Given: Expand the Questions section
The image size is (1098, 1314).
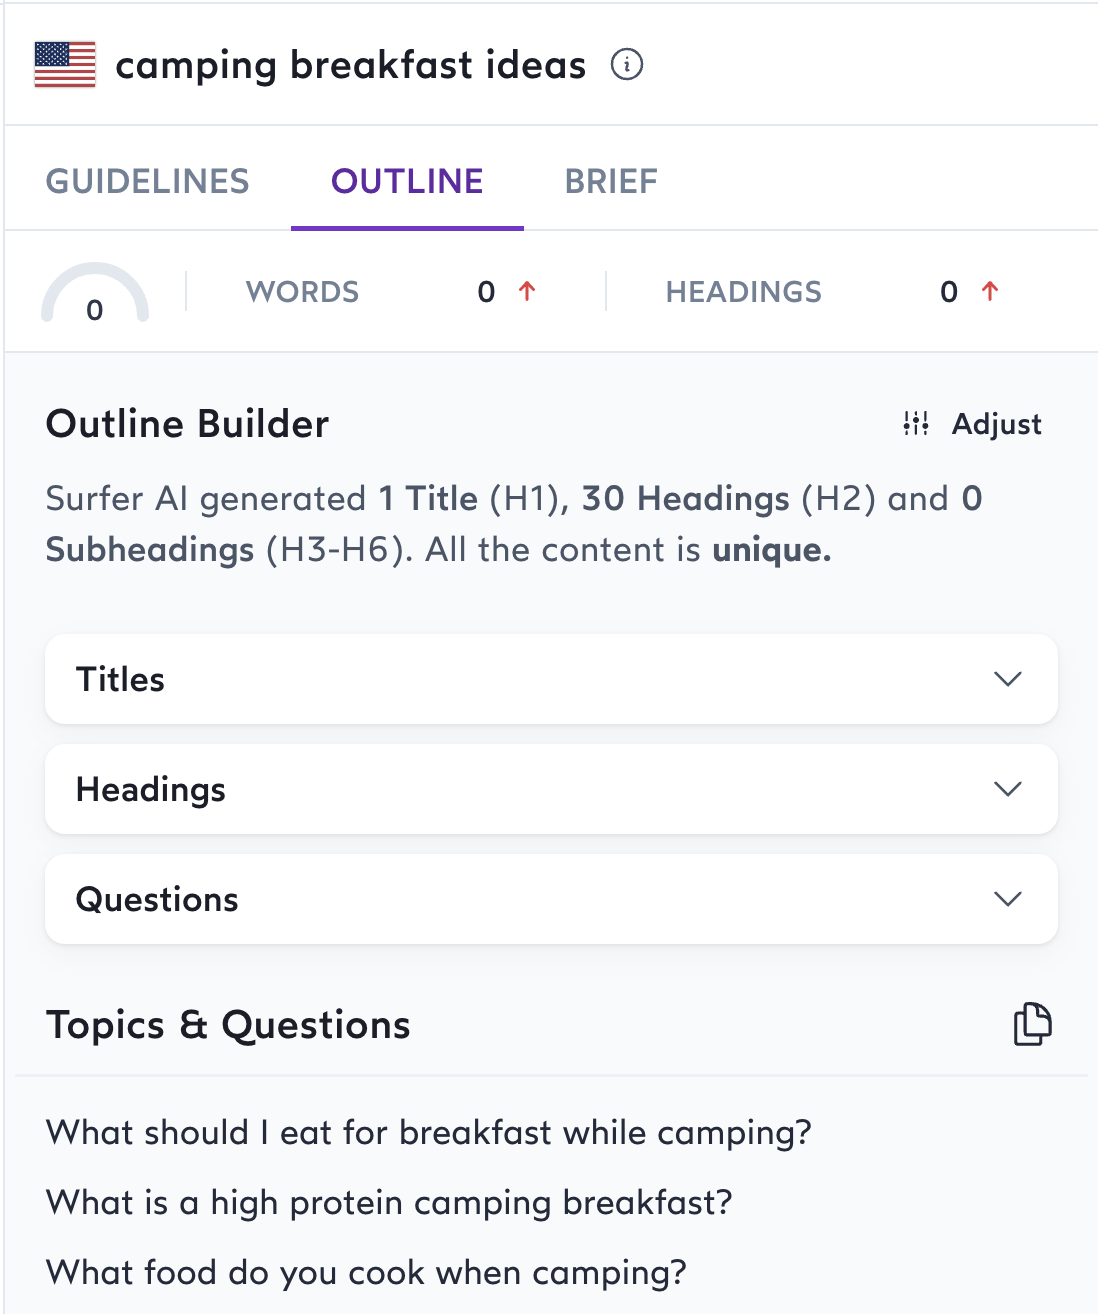Looking at the screenshot, I should [x=1007, y=899].
